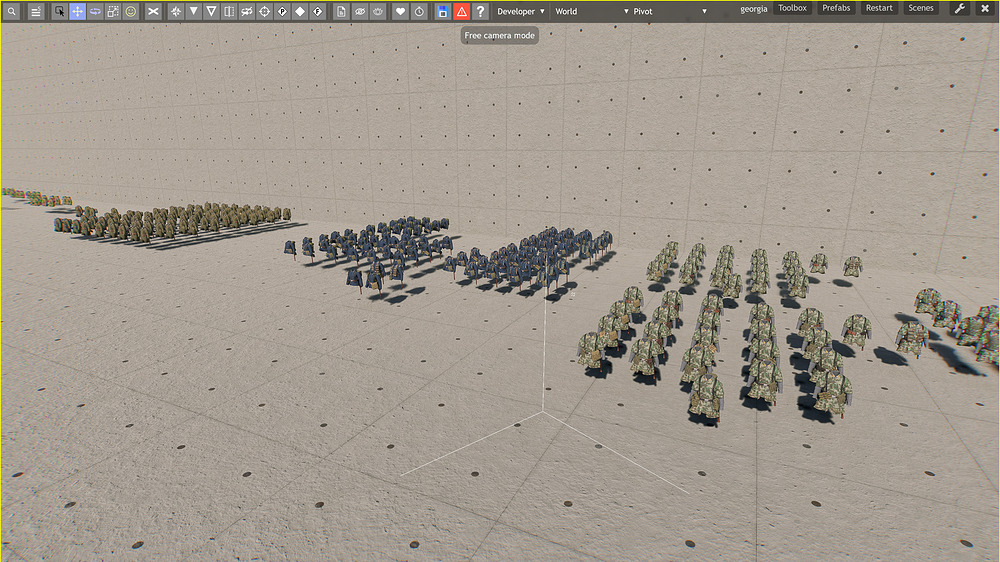Image resolution: width=1000 pixels, height=562 pixels.
Task: Open the list menu icon
Action: pyautogui.click(x=36, y=11)
